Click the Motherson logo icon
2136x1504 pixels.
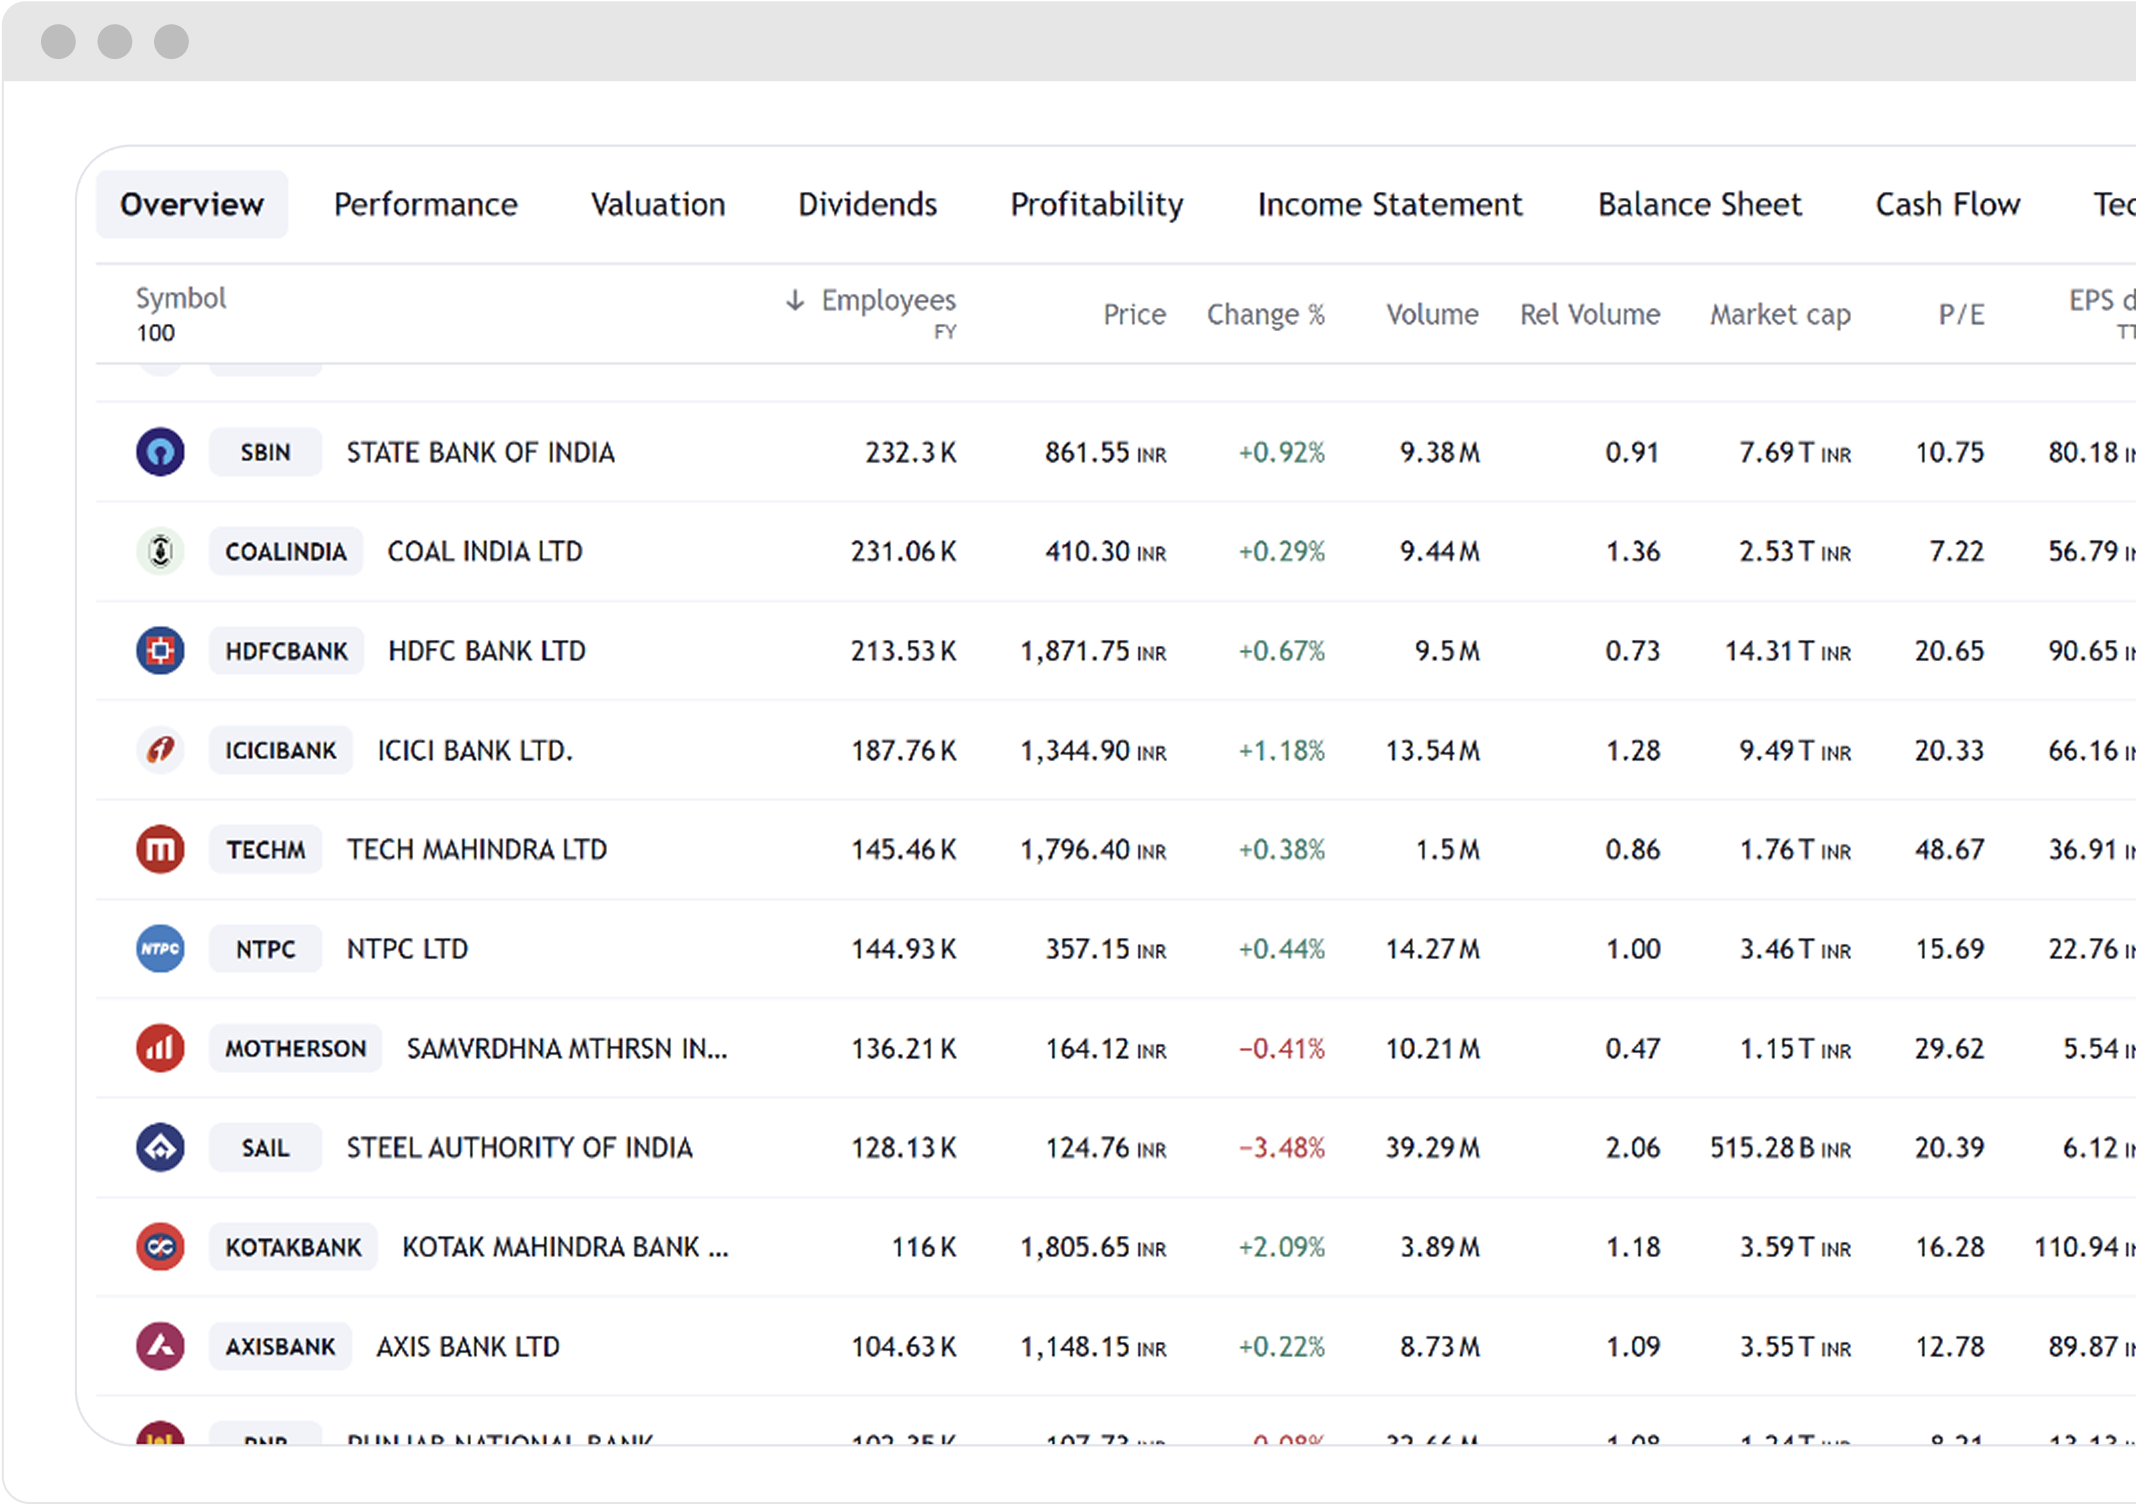click(160, 1048)
